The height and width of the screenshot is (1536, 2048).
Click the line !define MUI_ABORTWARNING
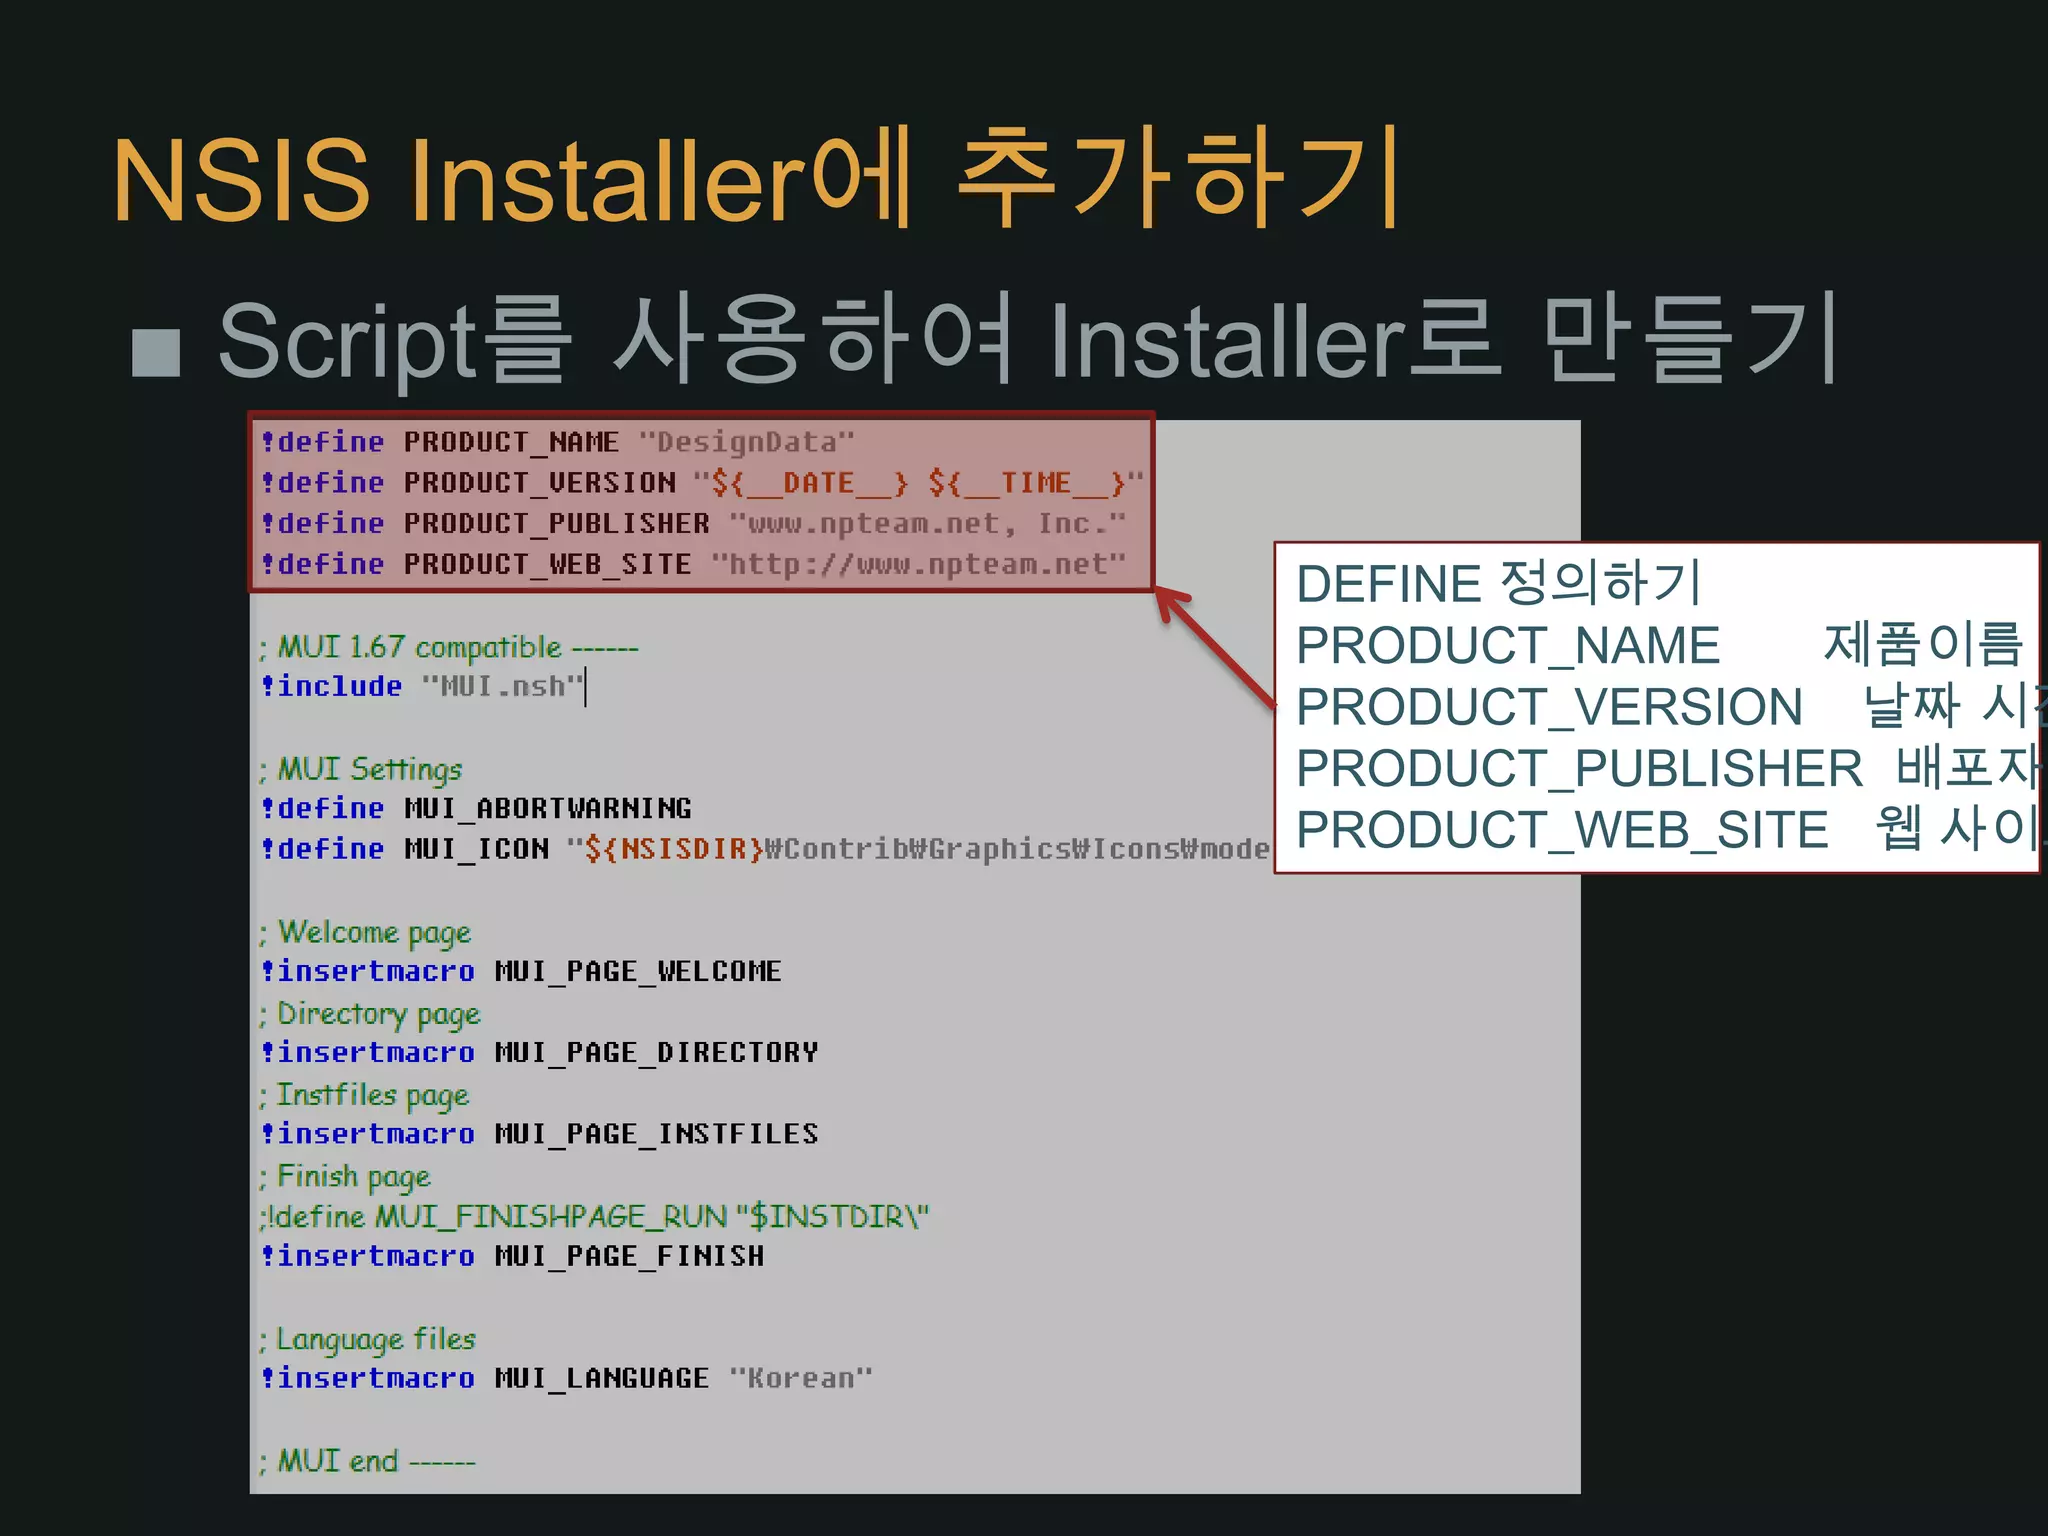pyautogui.click(x=476, y=808)
